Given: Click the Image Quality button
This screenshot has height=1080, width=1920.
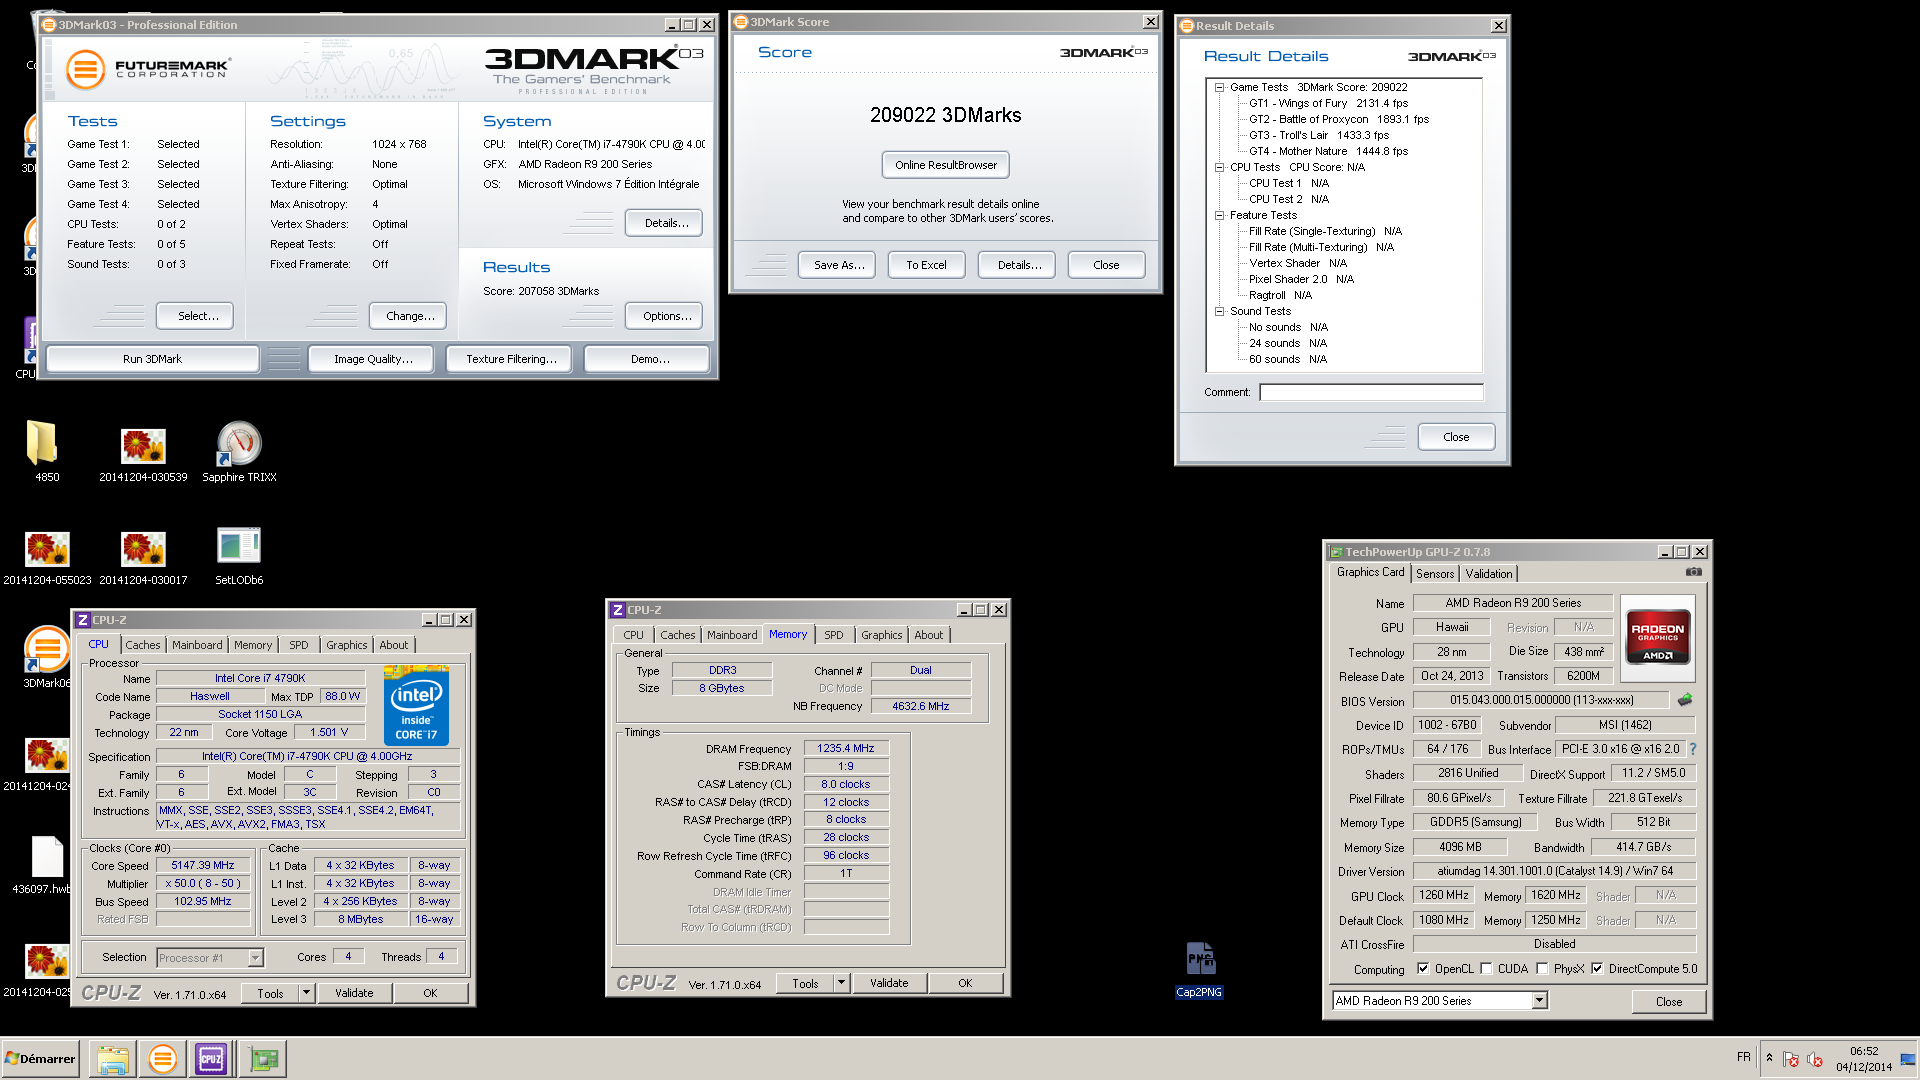Looking at the screenshot, I should pyautogui.click(x=372, y=359).
